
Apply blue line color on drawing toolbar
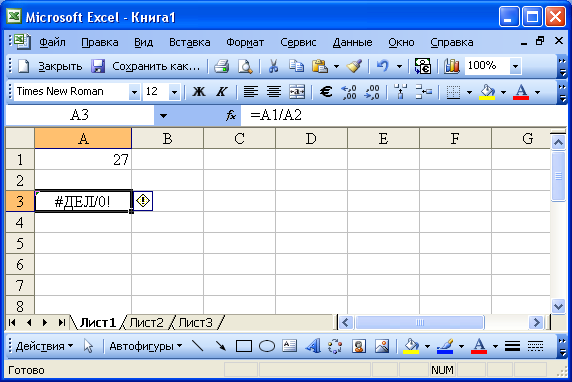pos(445,346)
